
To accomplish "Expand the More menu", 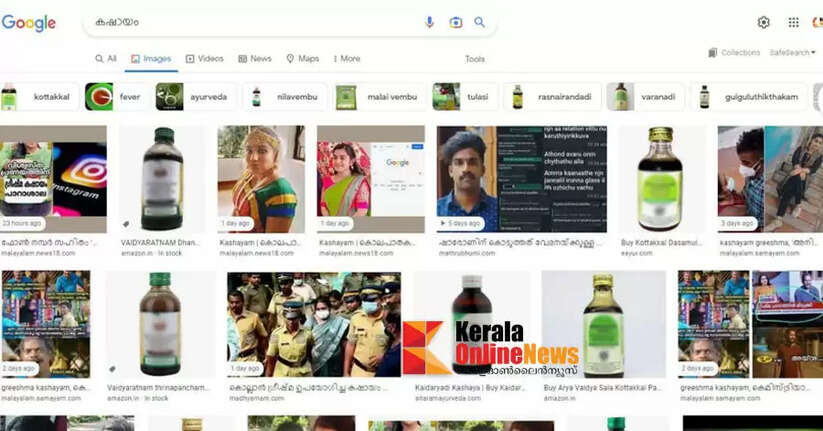I will pos(347,59).
